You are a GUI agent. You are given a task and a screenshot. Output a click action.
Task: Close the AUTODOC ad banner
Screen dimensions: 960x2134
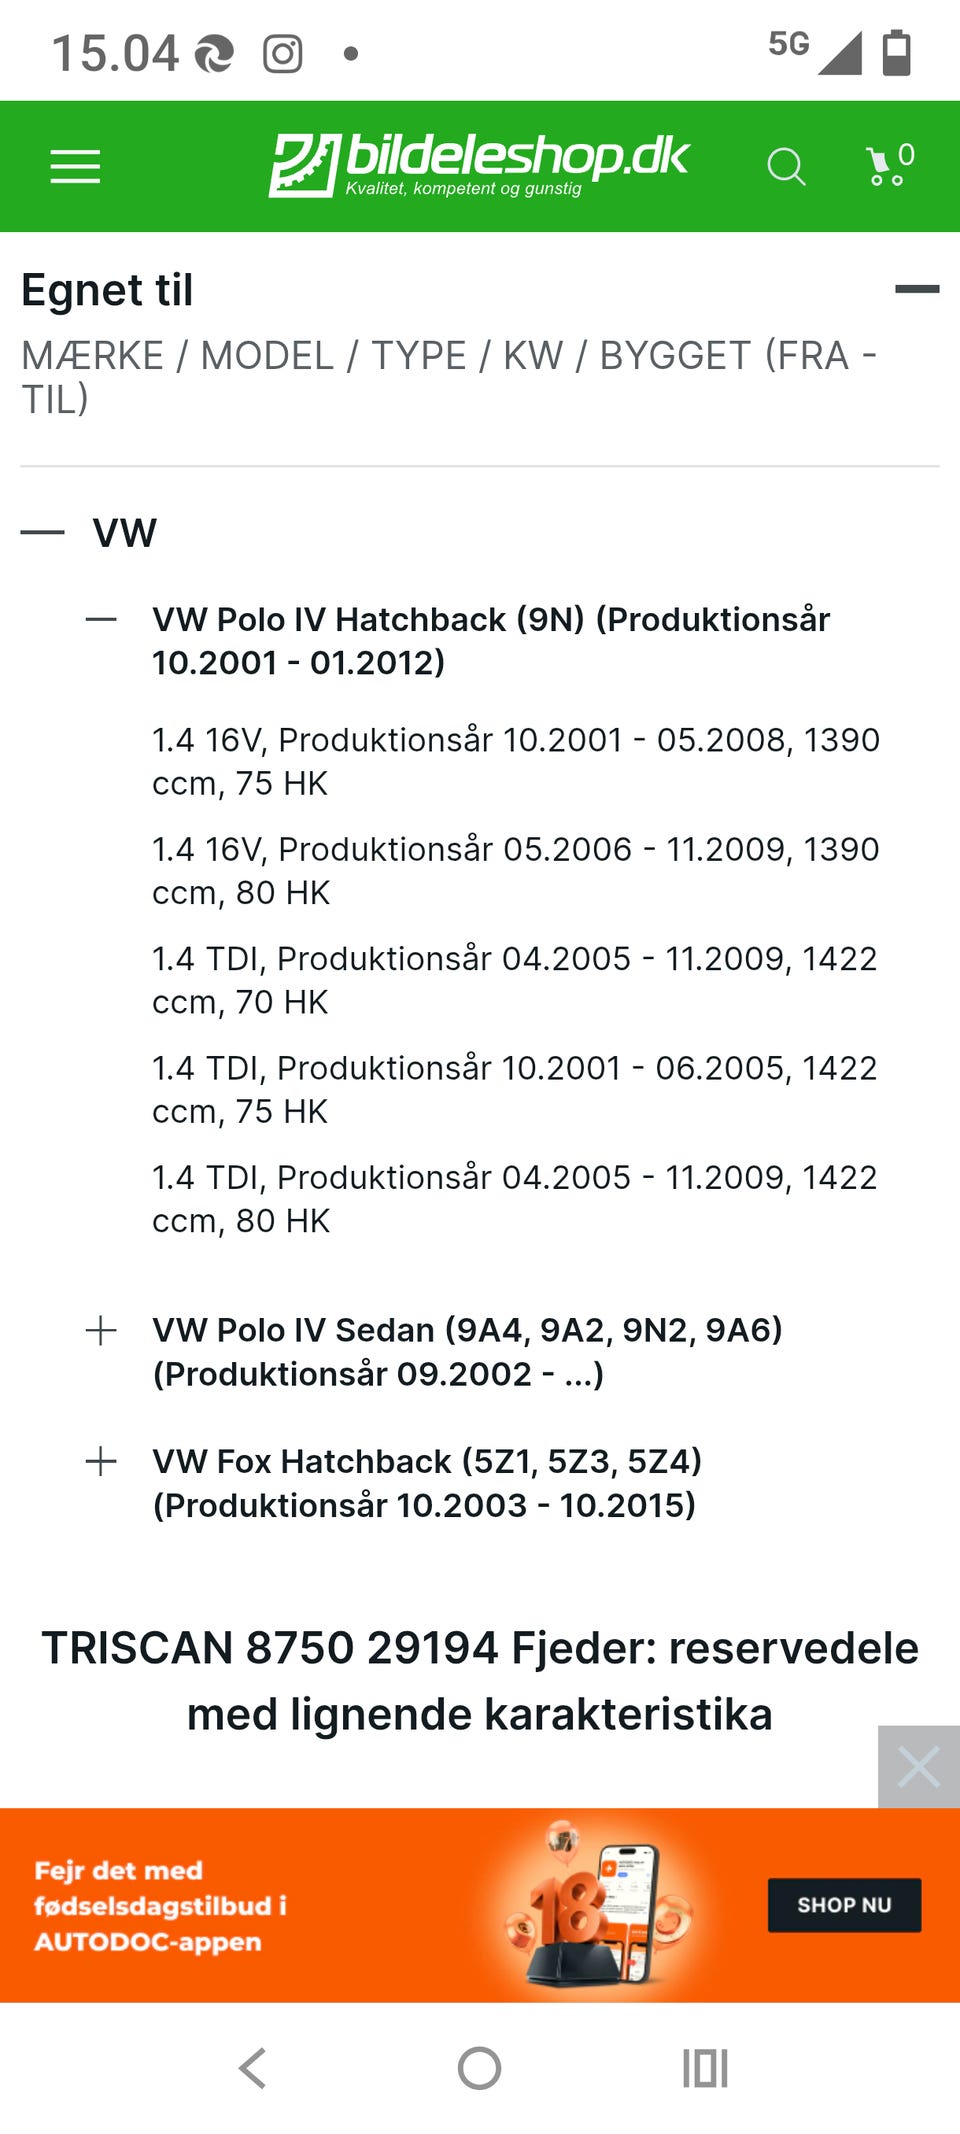(x=919, y=1766)
